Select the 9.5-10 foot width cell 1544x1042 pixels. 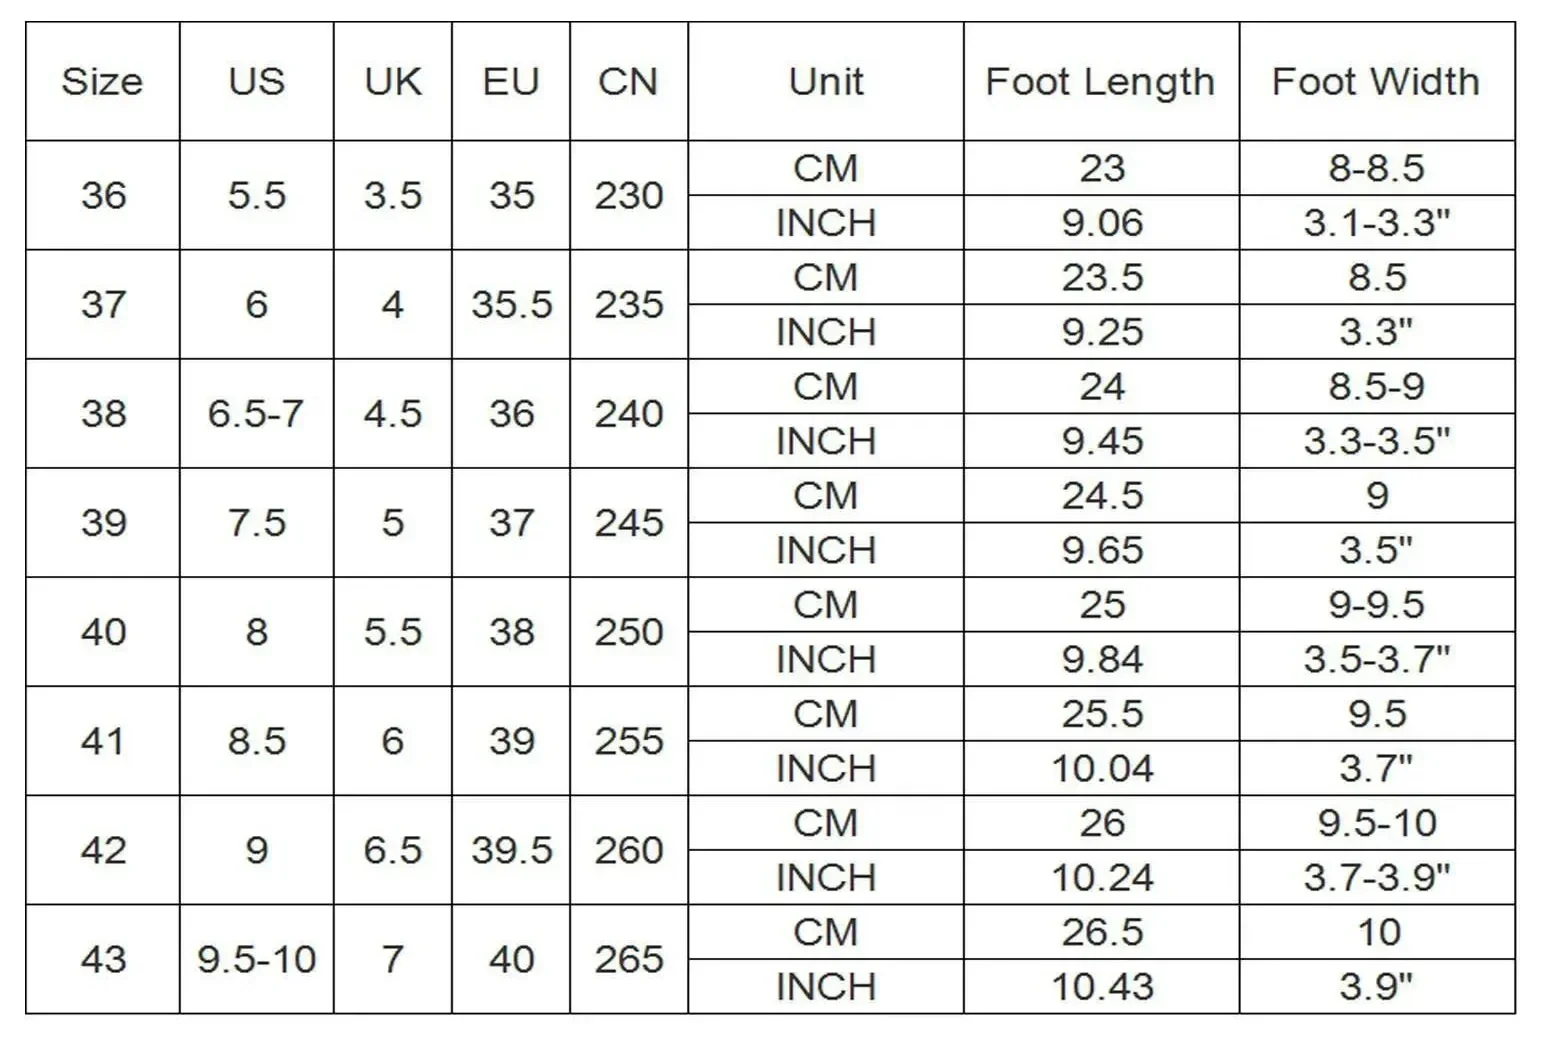click(x=1376, y=823)
